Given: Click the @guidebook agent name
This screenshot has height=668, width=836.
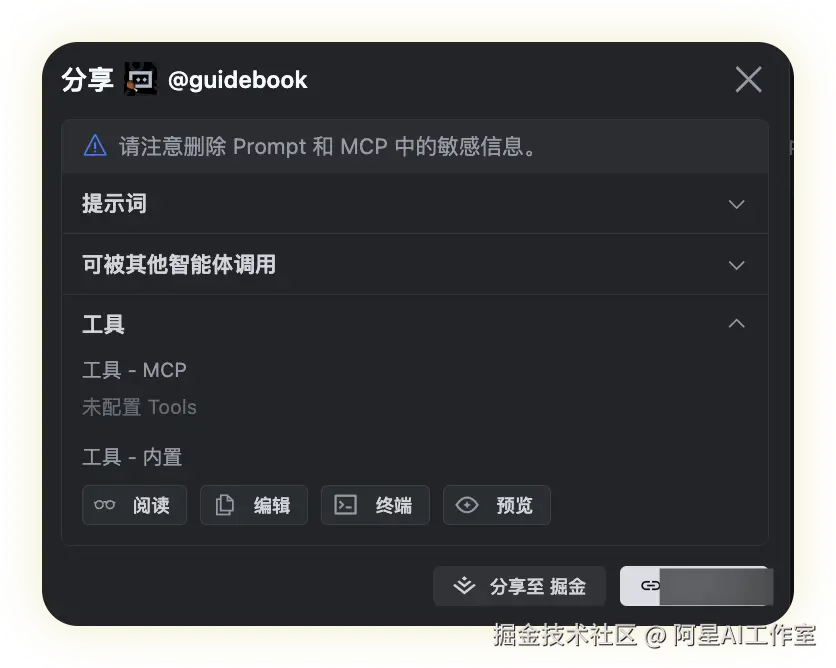Looking at the screenshot, I should tap(237, 80).
